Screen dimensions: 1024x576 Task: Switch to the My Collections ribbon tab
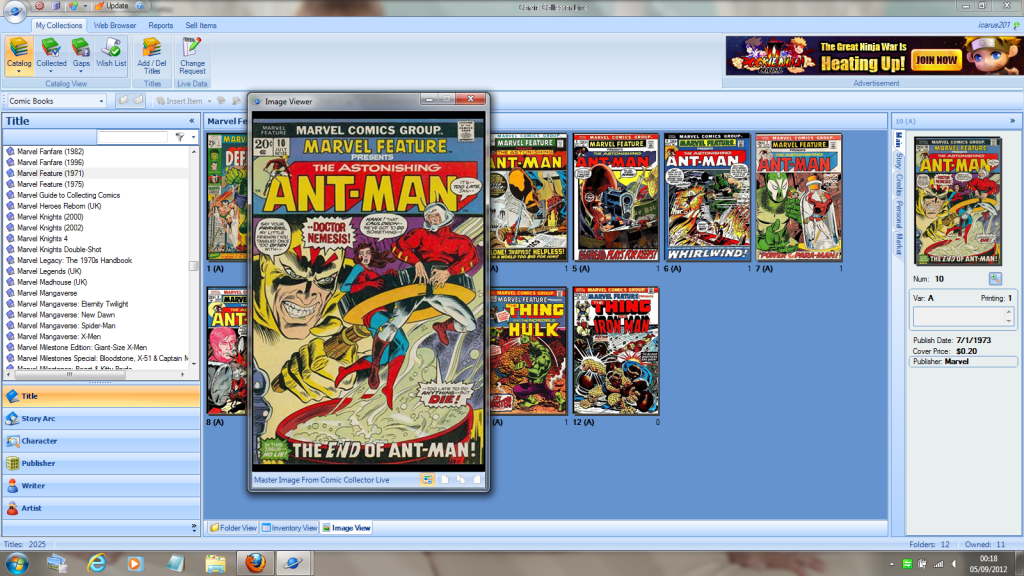pyautogui.click(x=59, y=25)
